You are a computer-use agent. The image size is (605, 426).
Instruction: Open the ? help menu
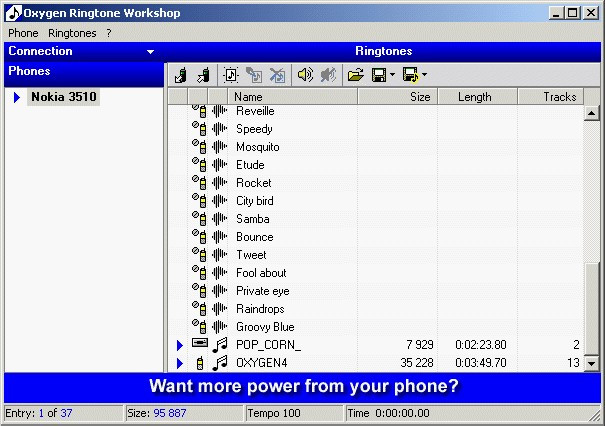pos(109,33)
